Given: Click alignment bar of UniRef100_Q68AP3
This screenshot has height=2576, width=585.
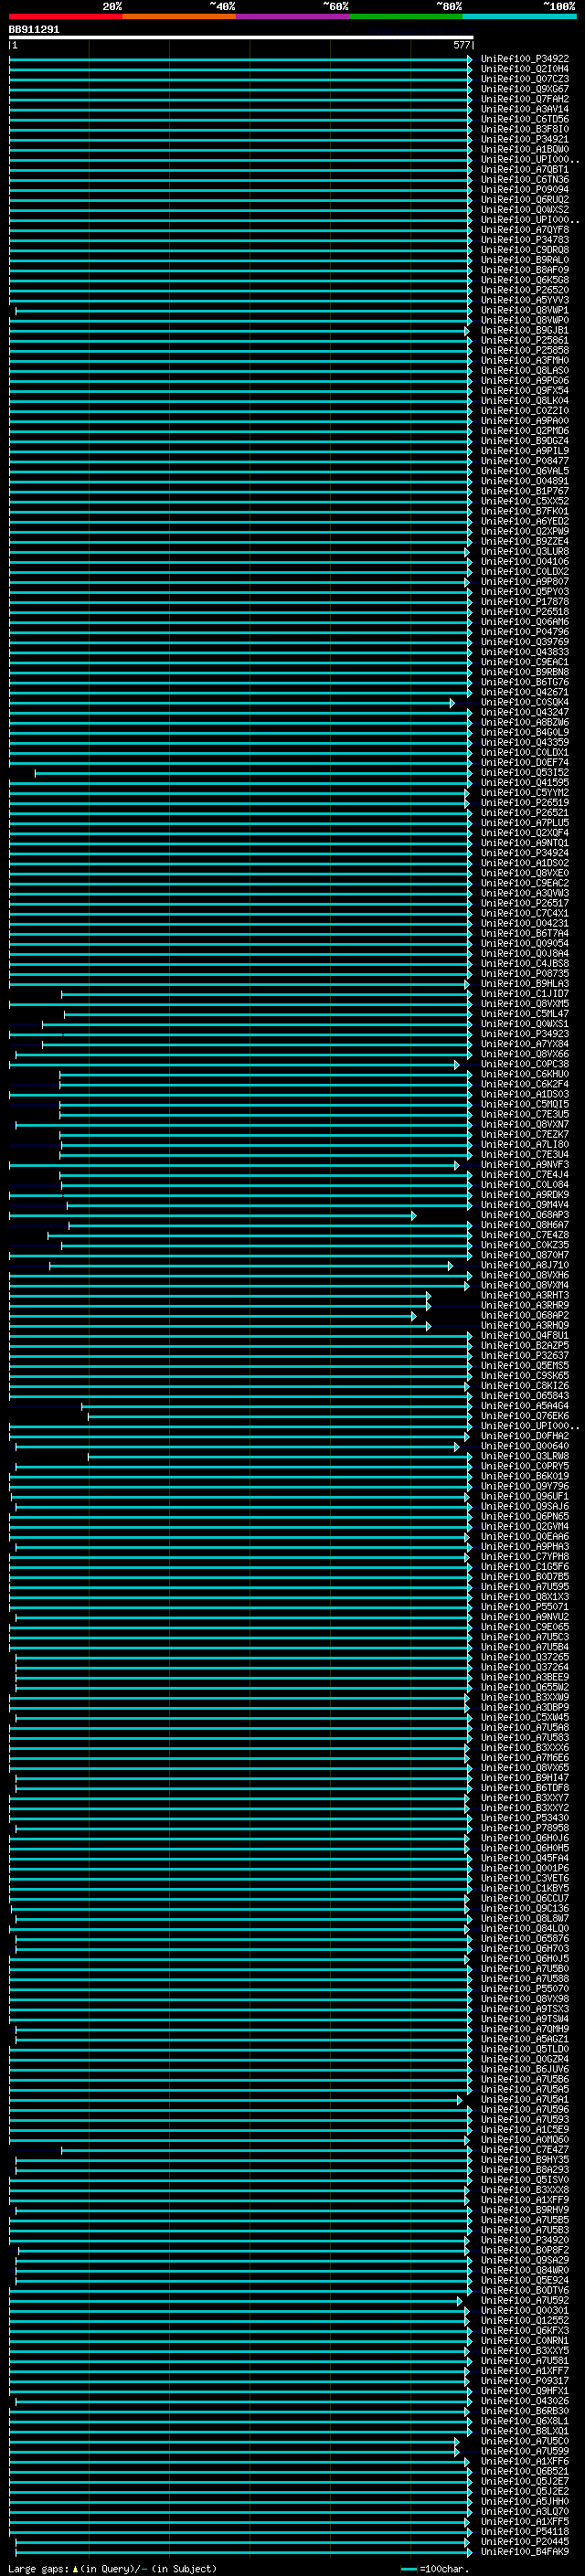Looking at the screenshot, I should pos(212,1215).
